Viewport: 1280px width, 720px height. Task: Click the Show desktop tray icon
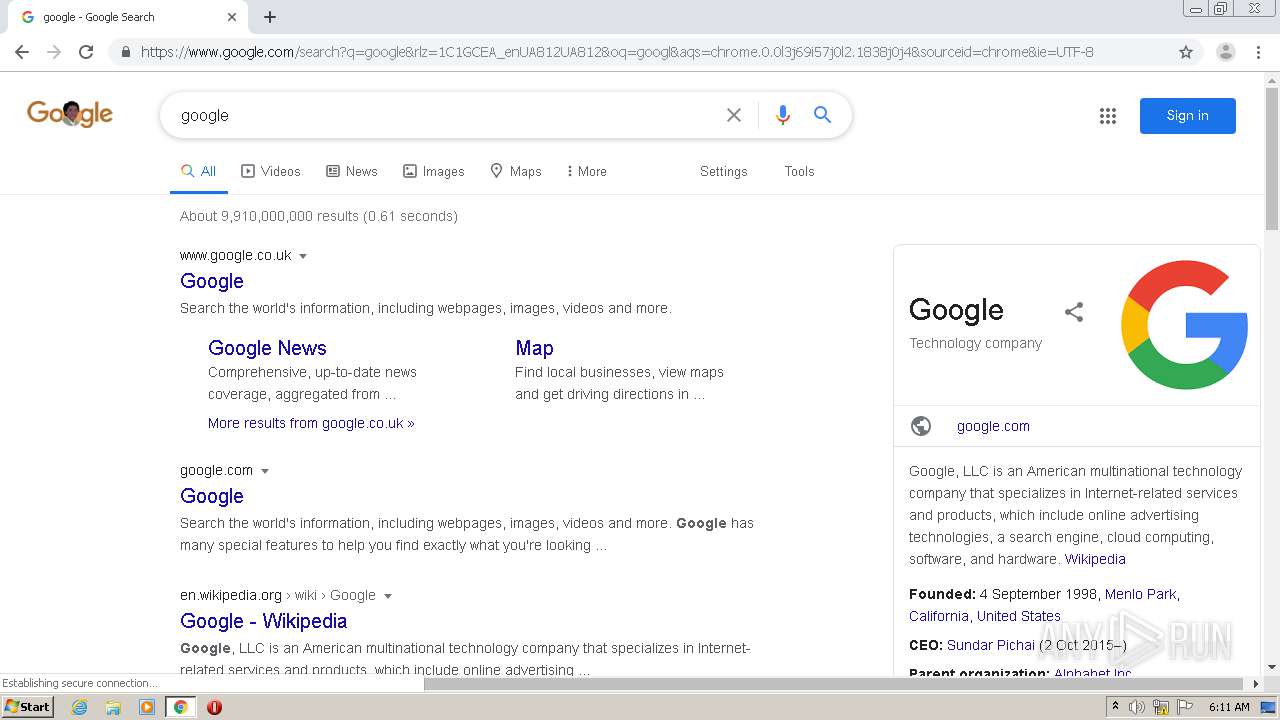[1268, 707]
